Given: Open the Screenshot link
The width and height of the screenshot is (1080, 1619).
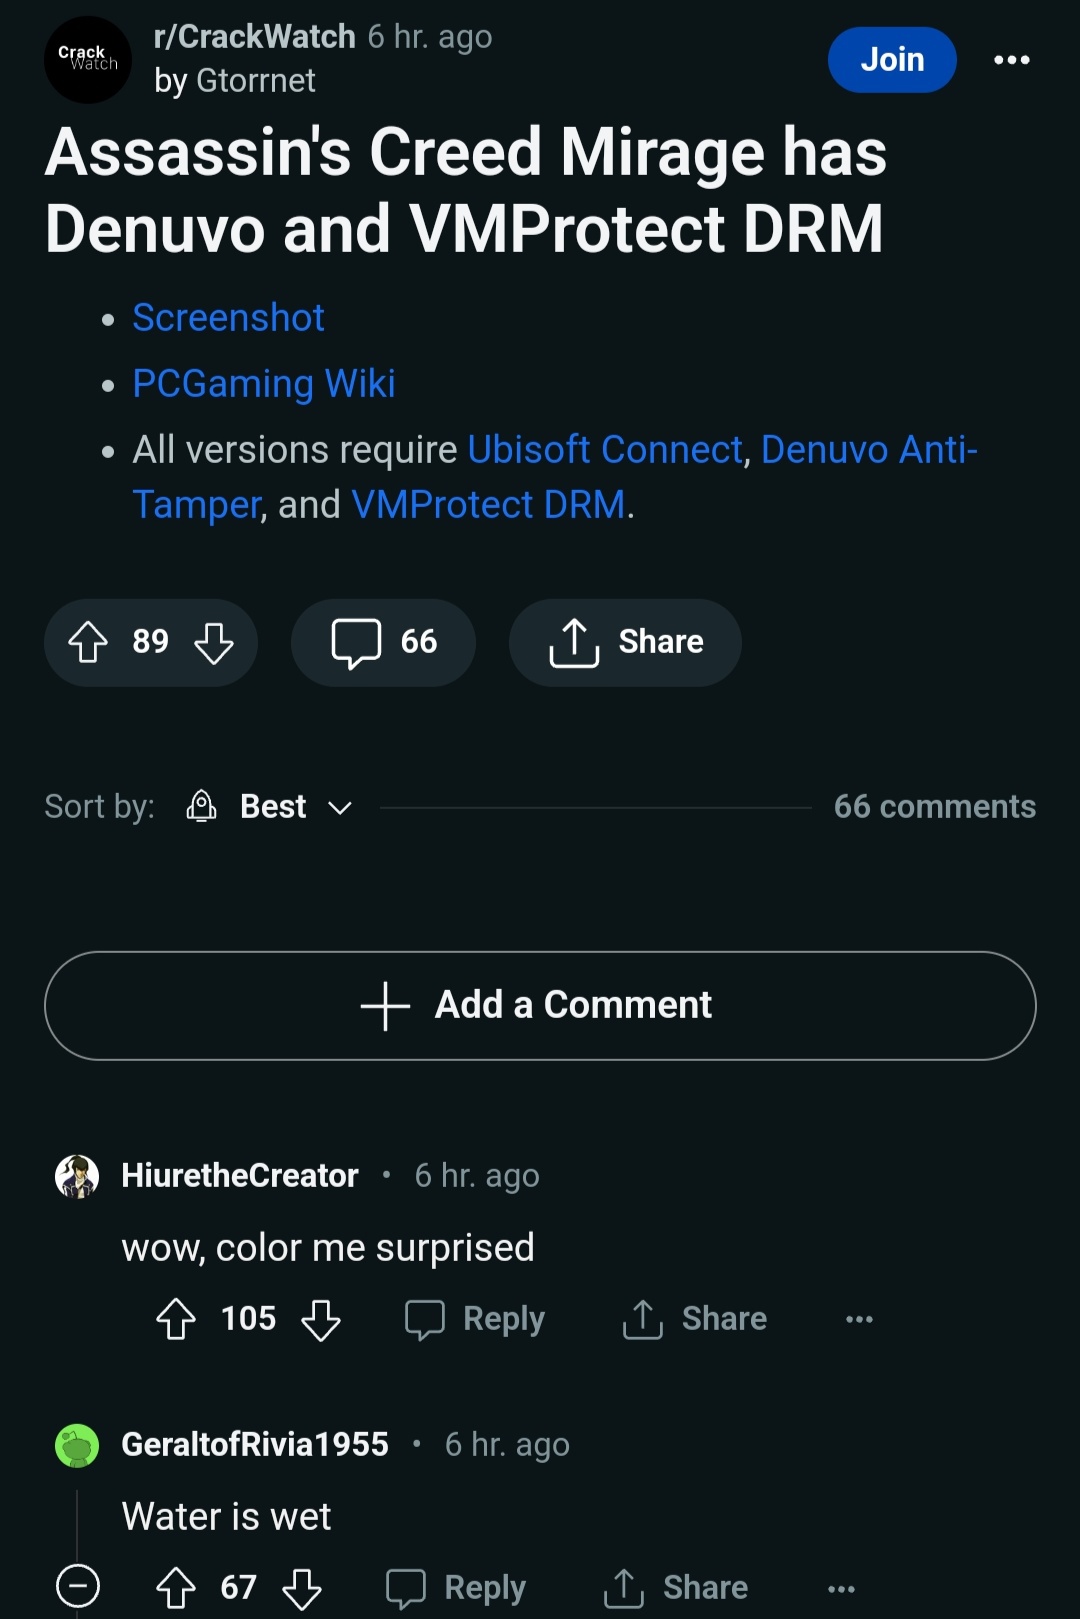Looking at the screenshot, I should 228,318.
